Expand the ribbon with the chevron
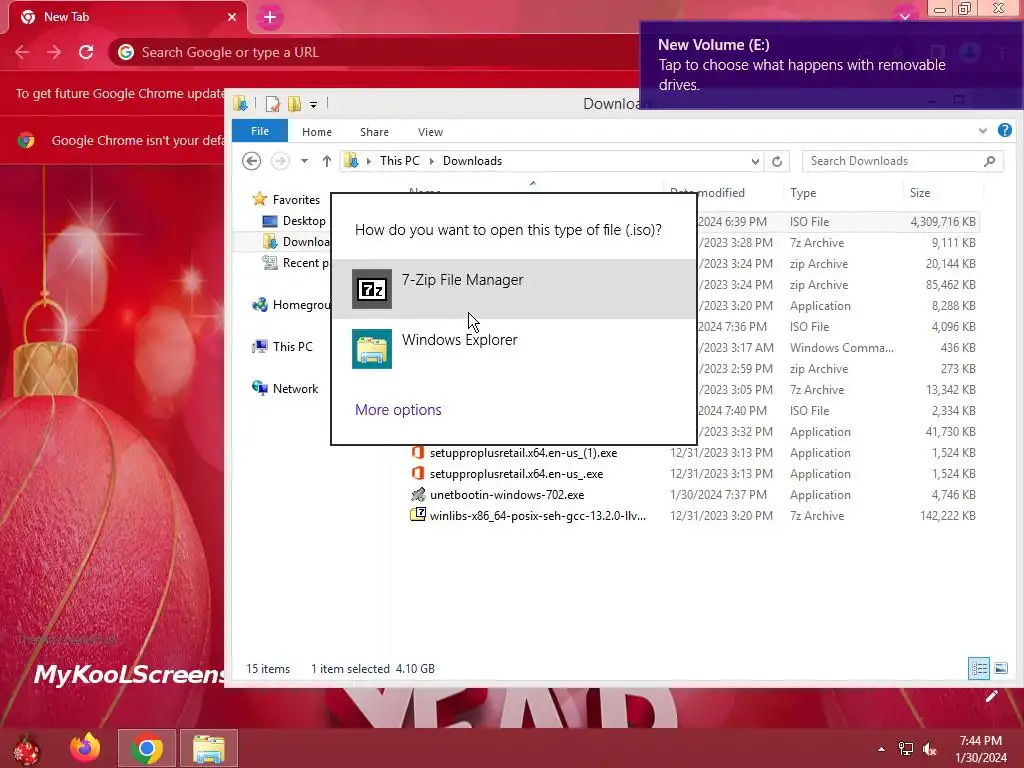Image resolution: width=1024 pixels, height=768 pixels. click(x=983, y=131)
